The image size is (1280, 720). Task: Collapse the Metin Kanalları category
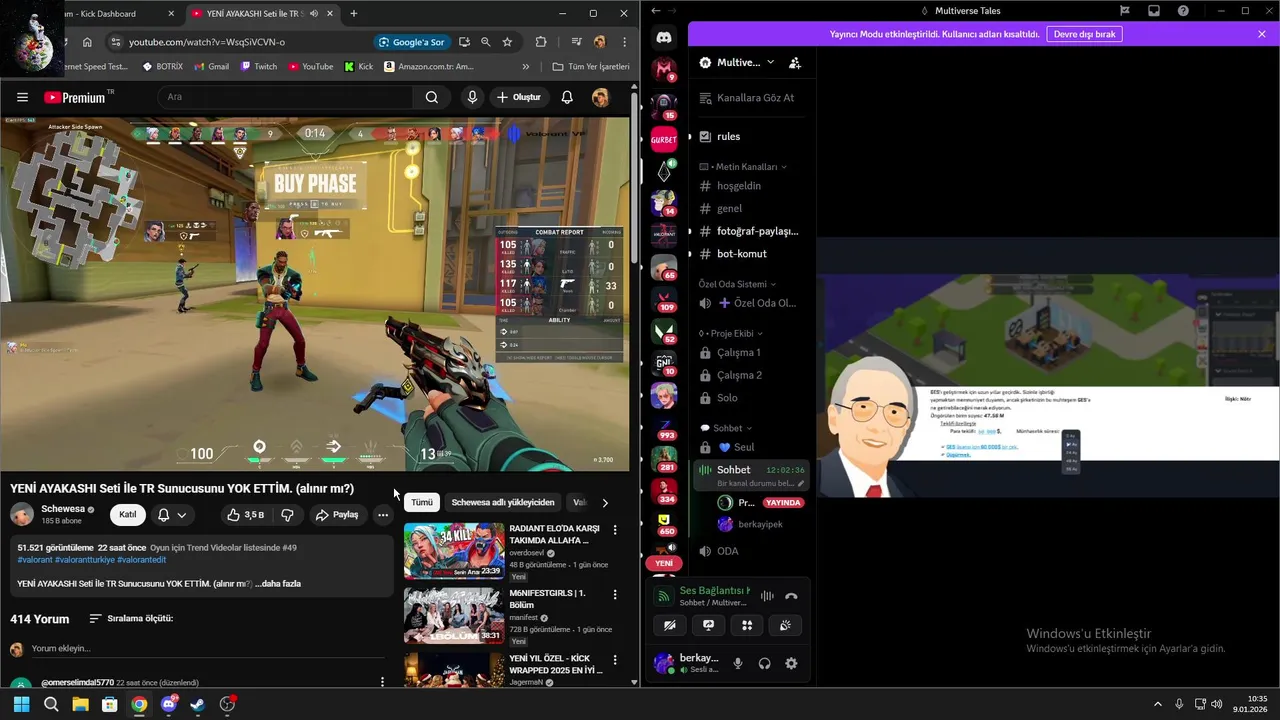[x=743, y=167]
